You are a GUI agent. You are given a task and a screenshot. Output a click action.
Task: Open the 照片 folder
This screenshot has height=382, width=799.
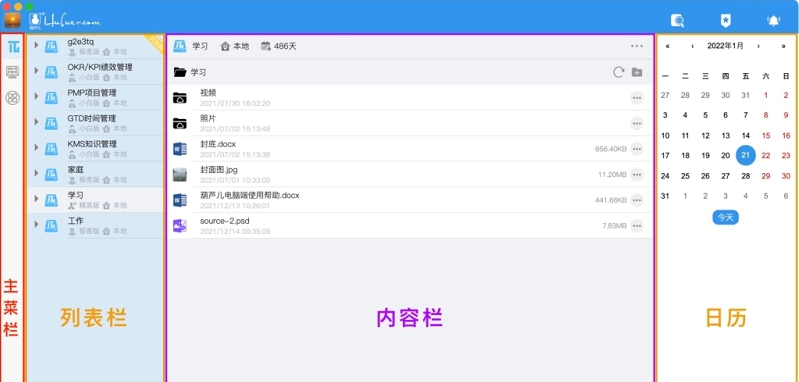410,123
